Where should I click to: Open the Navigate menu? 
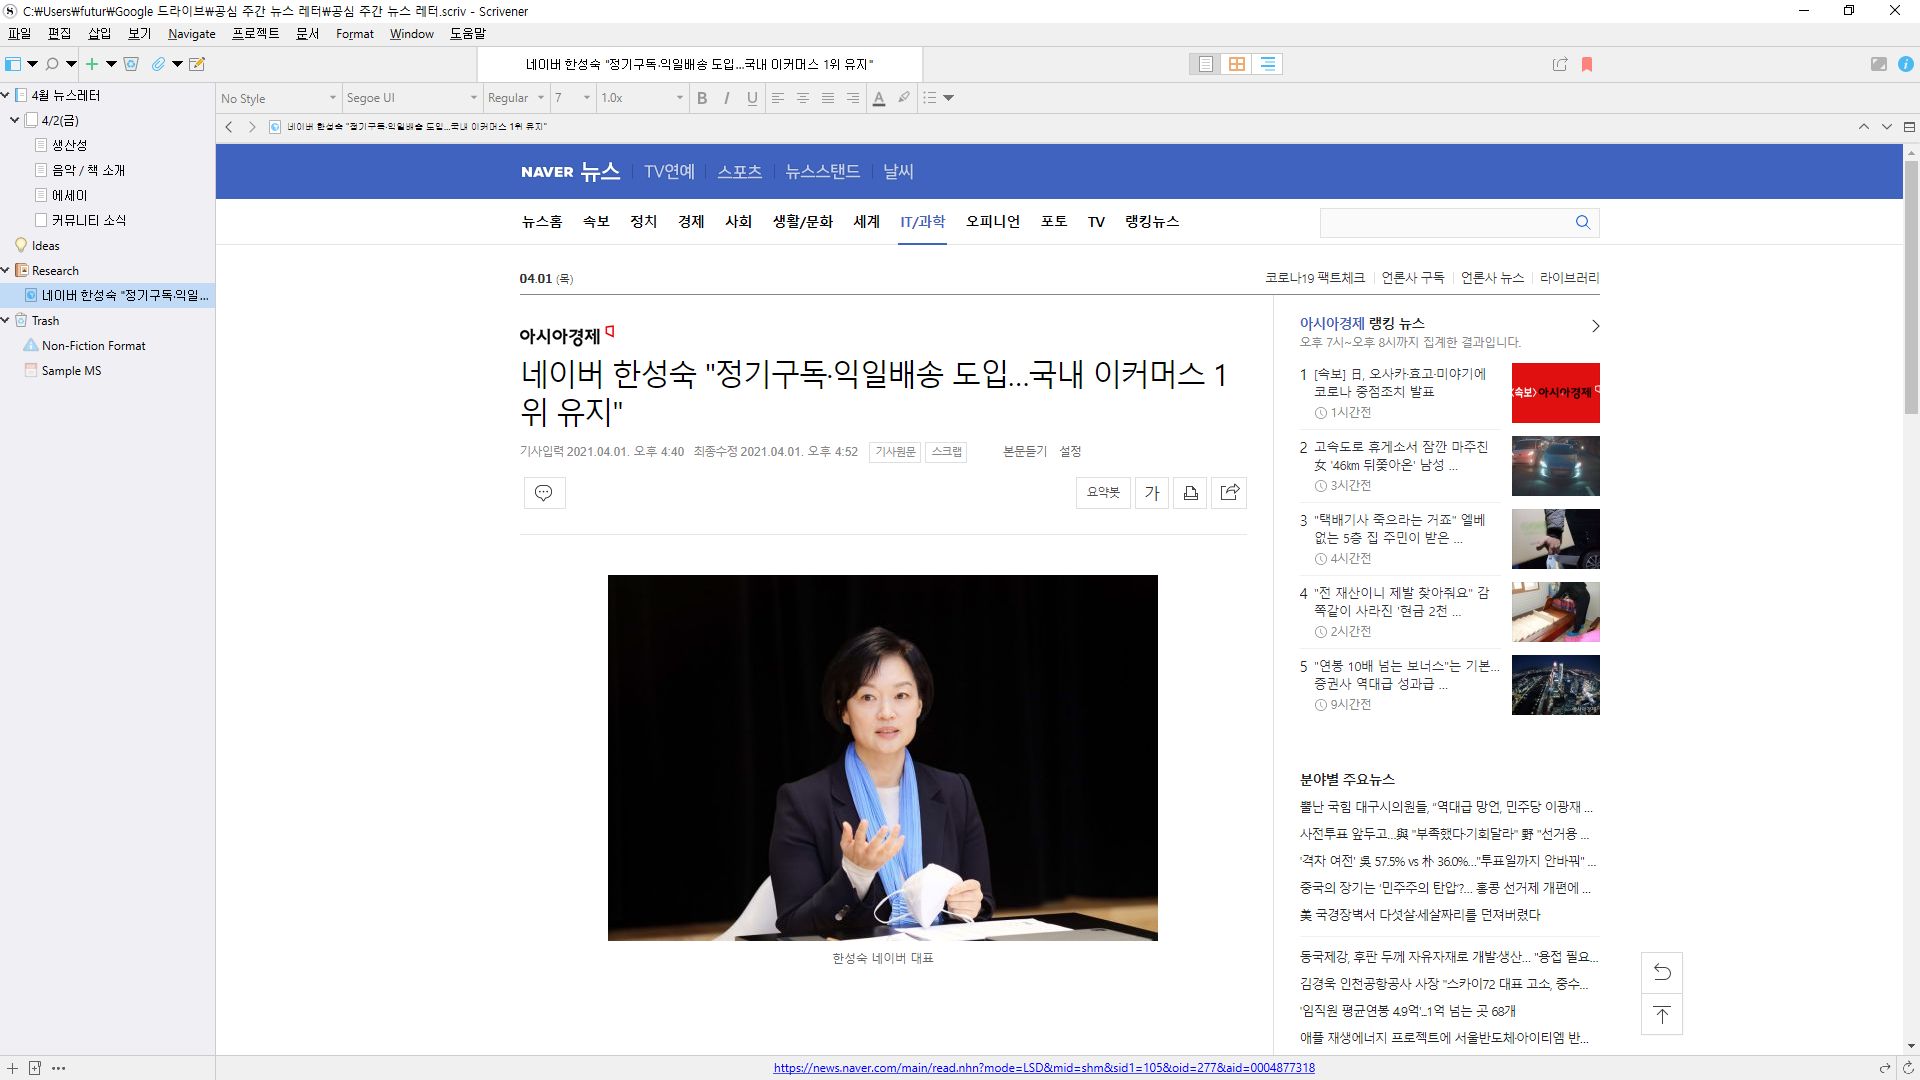tap(192, 34)
